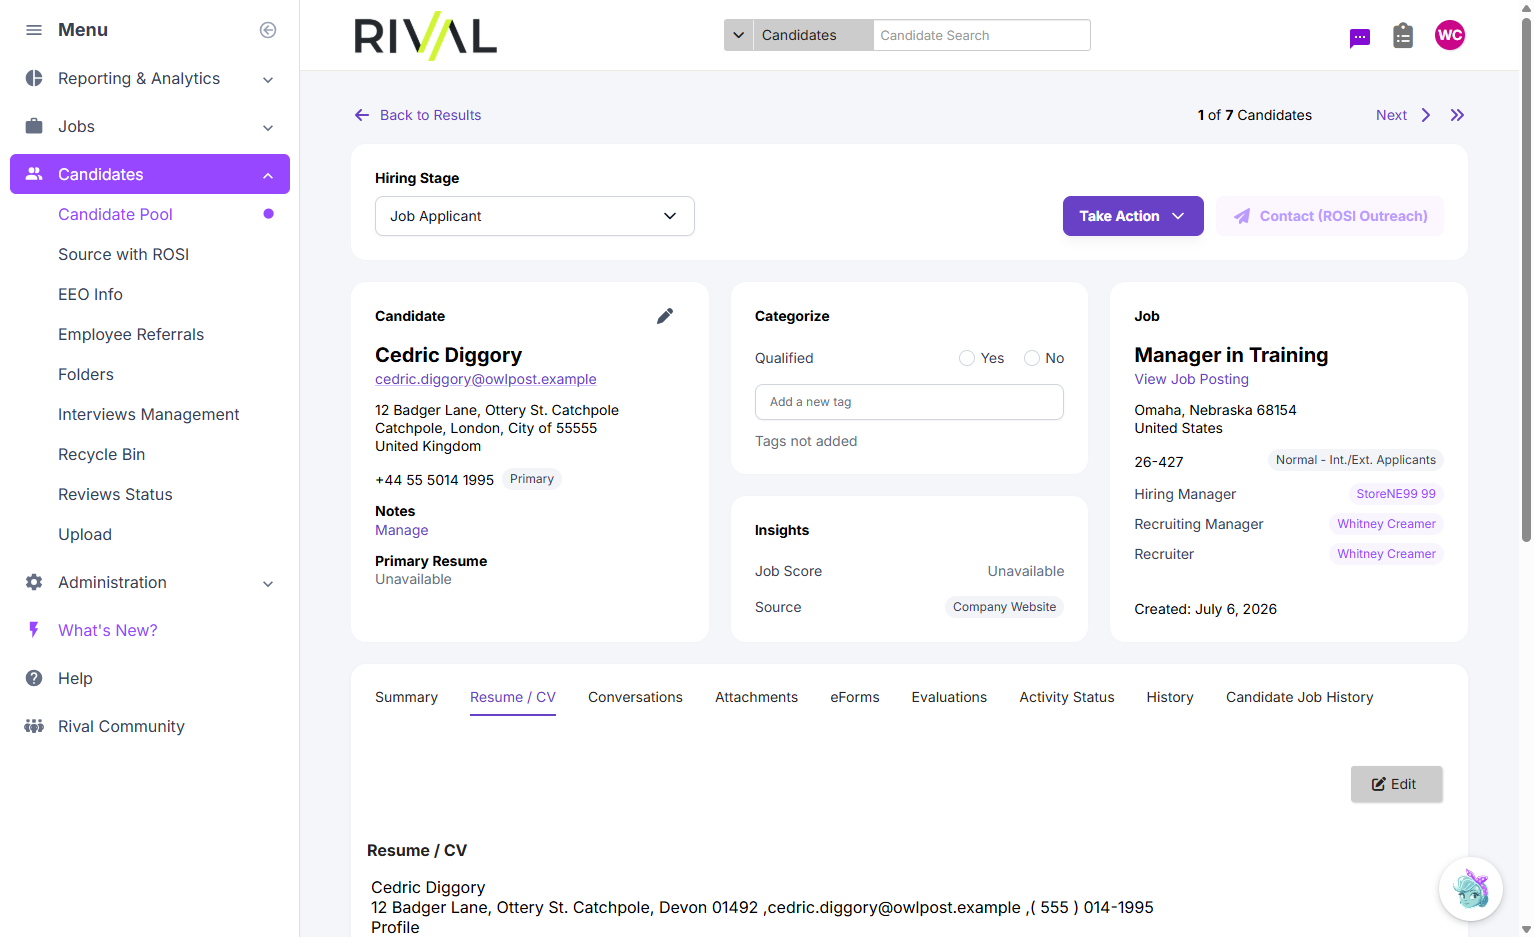1534x937 pixels.
Task: Switch to the Conversations tab
Action: 635,697
